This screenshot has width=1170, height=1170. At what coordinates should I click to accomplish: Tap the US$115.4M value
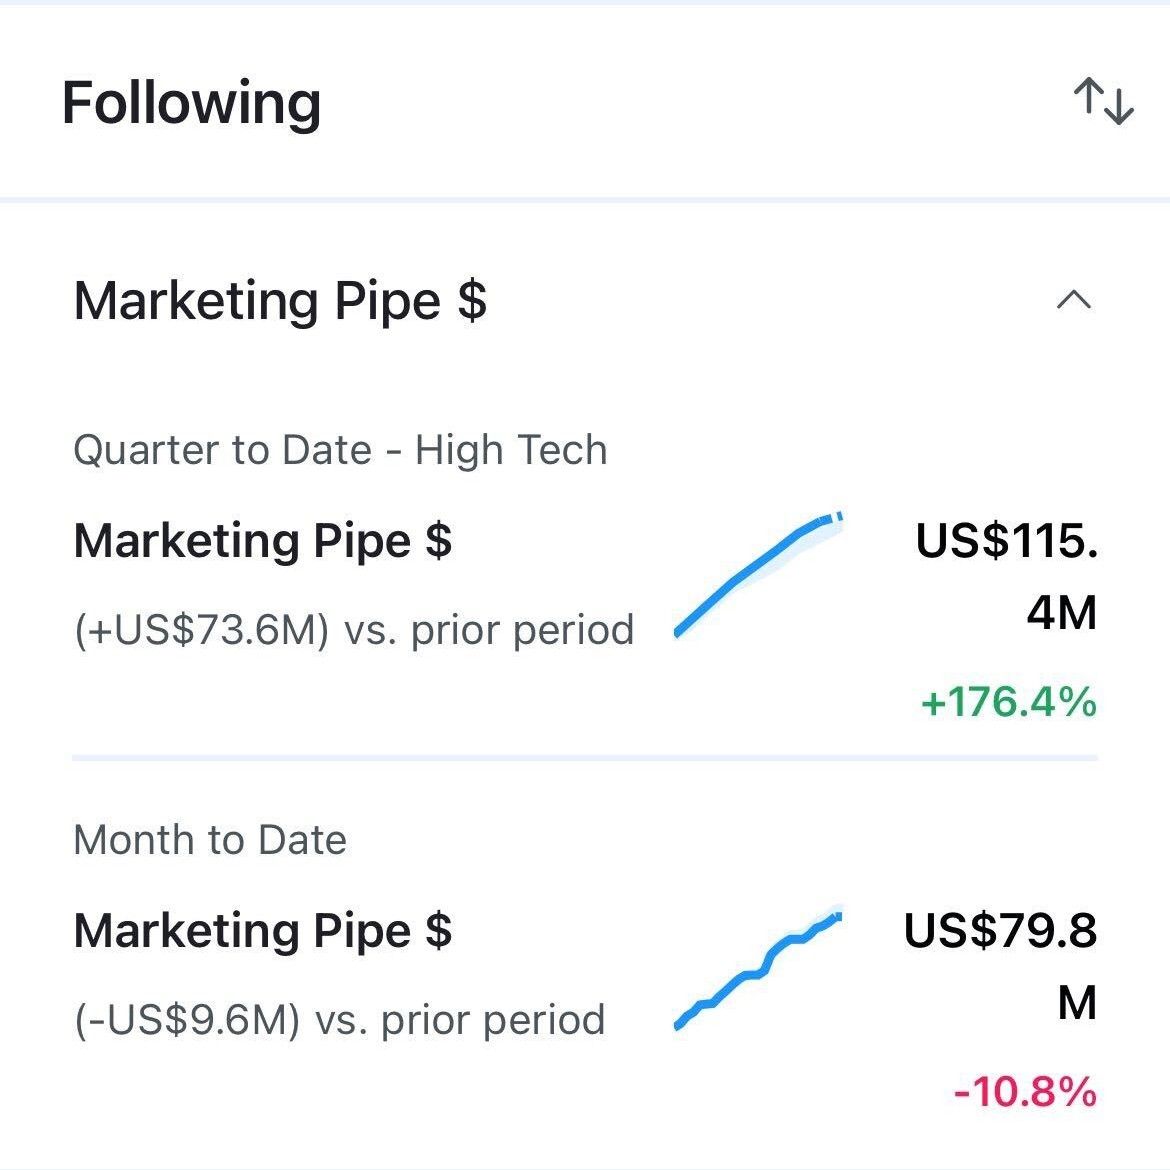[x=1007, y=576]
